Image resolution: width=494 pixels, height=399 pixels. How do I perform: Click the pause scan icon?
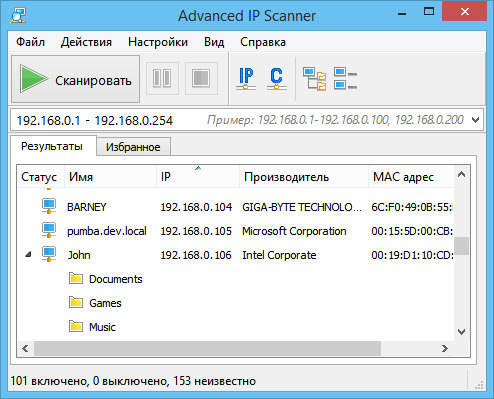tap(162, 78)
